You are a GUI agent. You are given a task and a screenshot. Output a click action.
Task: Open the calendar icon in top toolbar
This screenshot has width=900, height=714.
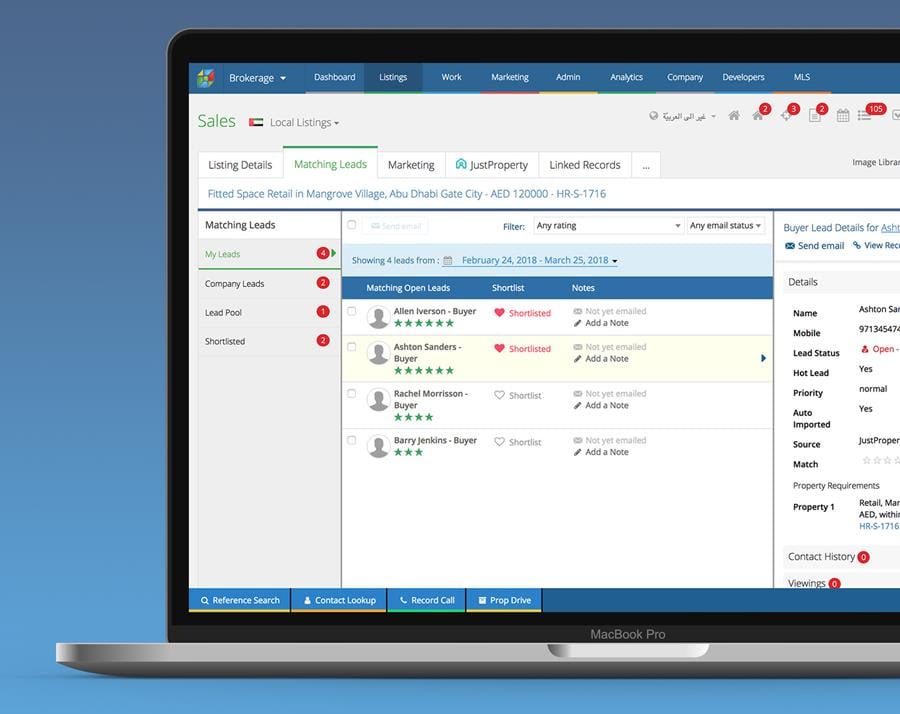click(843, 115)
